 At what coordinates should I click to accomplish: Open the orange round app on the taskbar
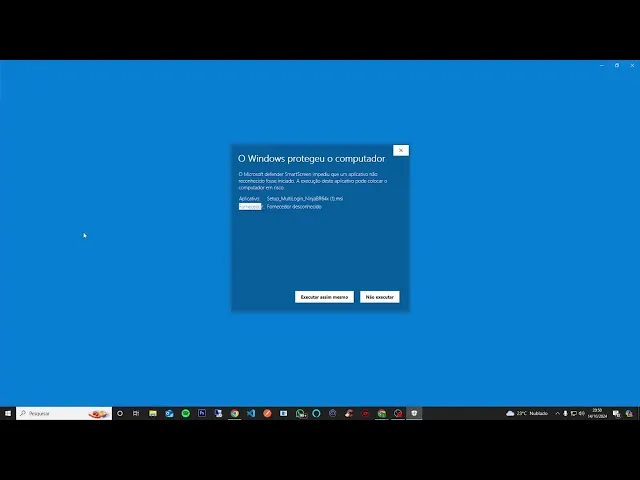[267, 413]
